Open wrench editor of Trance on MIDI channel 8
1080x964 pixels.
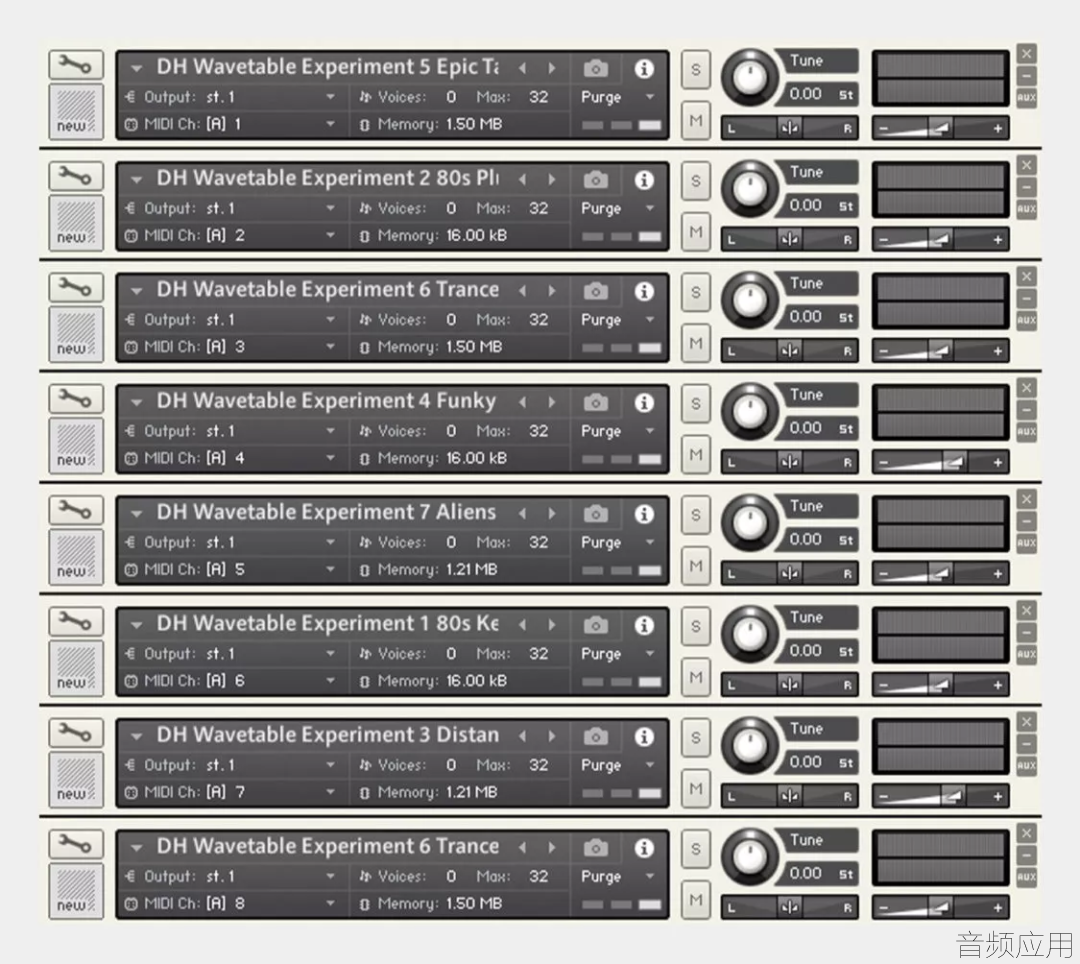76,845
